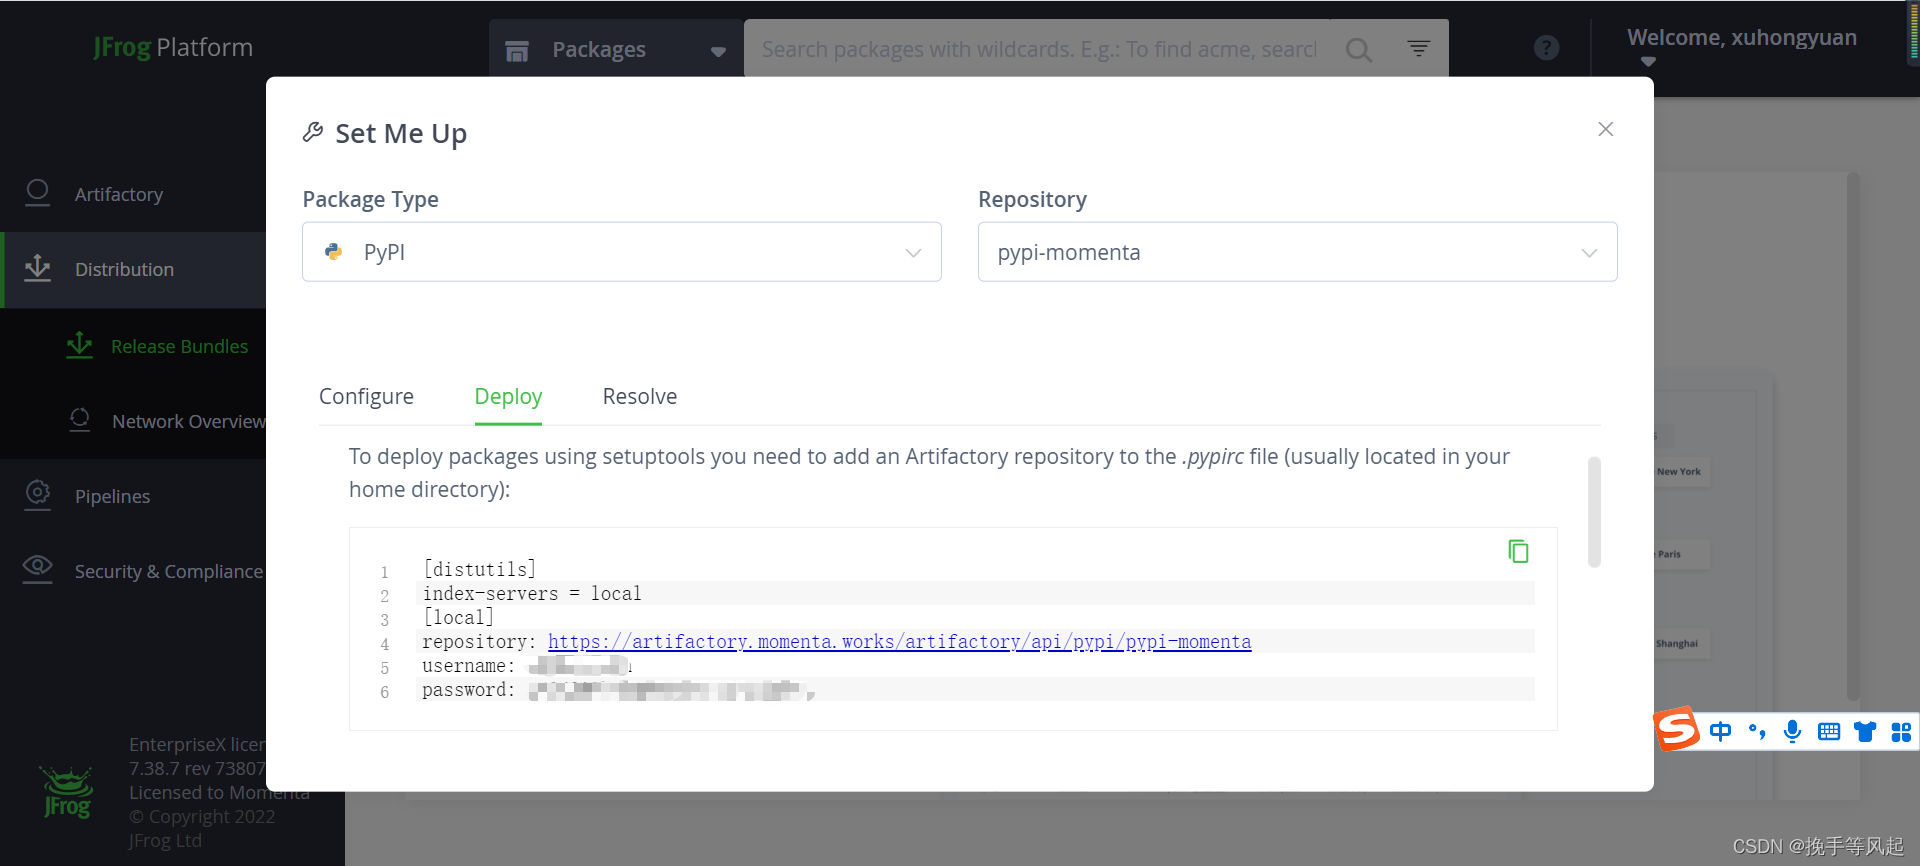The height and width of the screenshot is (866, 1920).
Task: Click the JFrog frog logo in footer
Action: [x=66, y=792]
